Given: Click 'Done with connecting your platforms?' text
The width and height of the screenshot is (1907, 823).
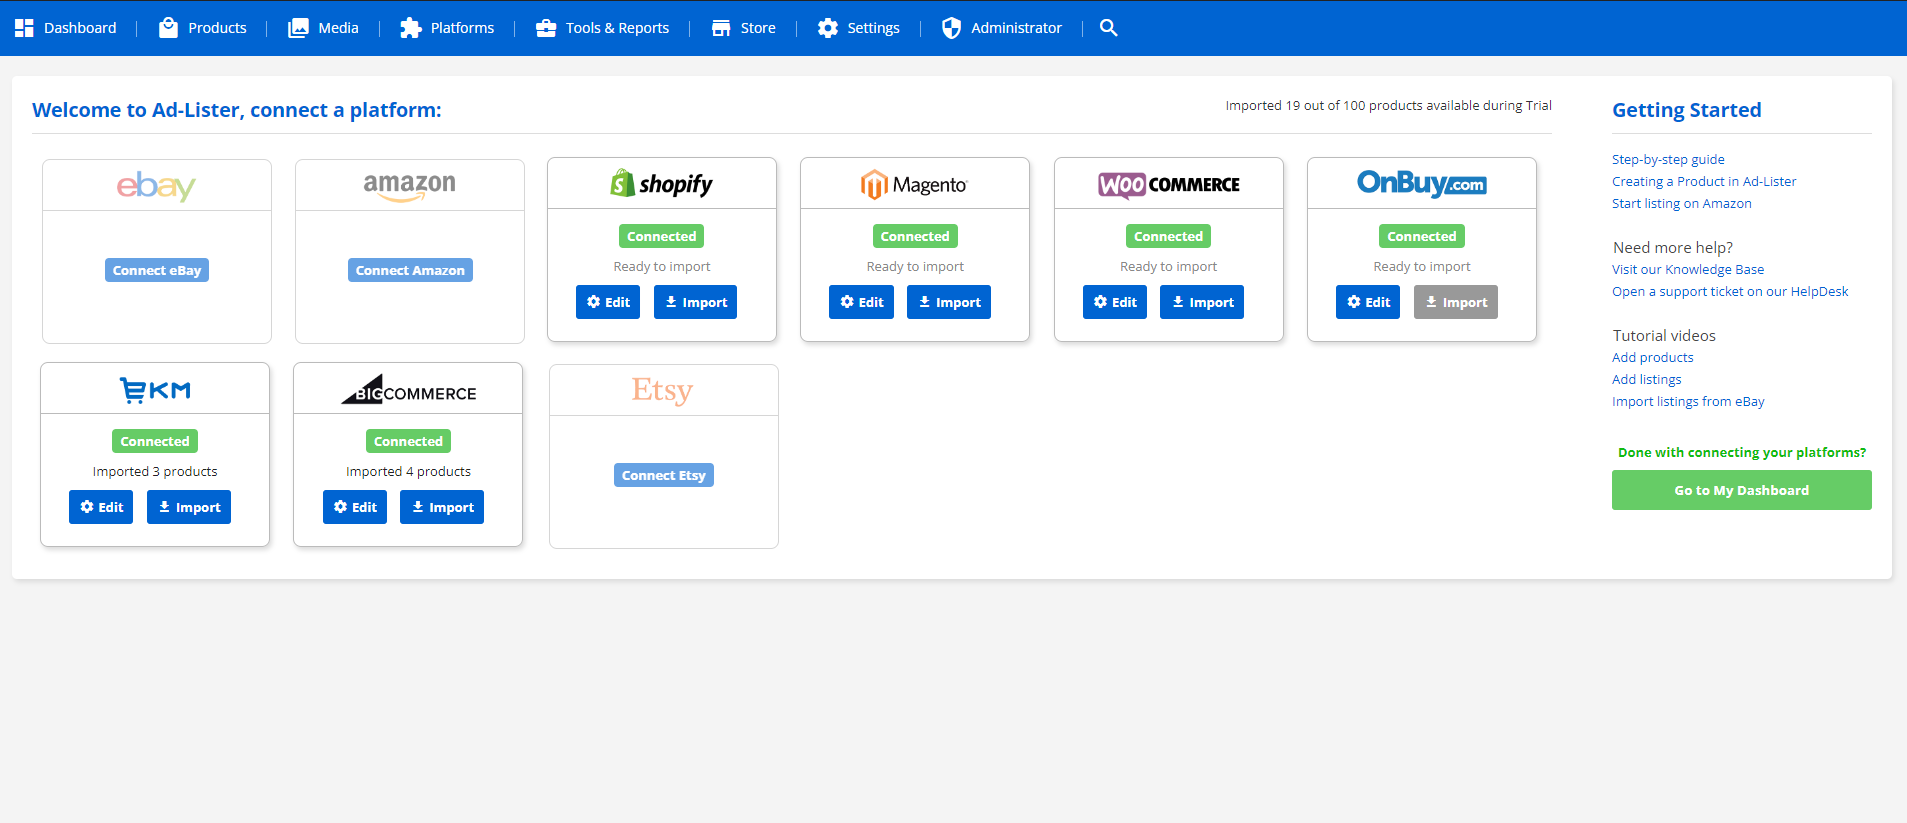Looking at the screenshot, I should (x=1742, y=452).
